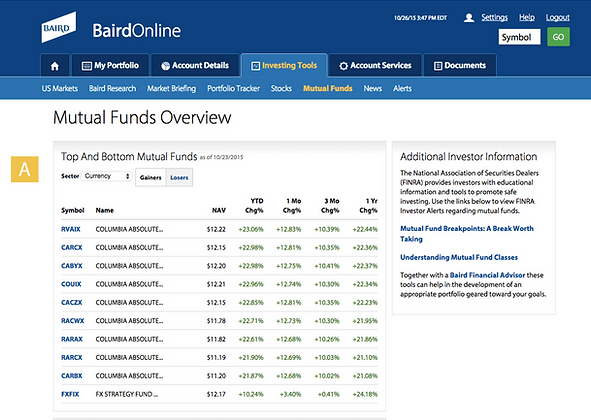
Task: Click the Baird logo
Action: click(58, 28)
